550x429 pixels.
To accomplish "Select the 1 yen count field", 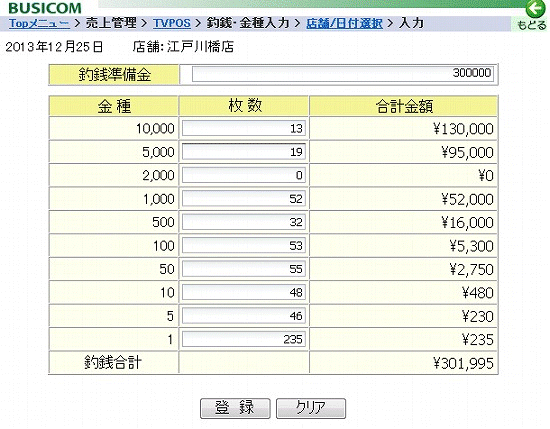I will point(244,339).
